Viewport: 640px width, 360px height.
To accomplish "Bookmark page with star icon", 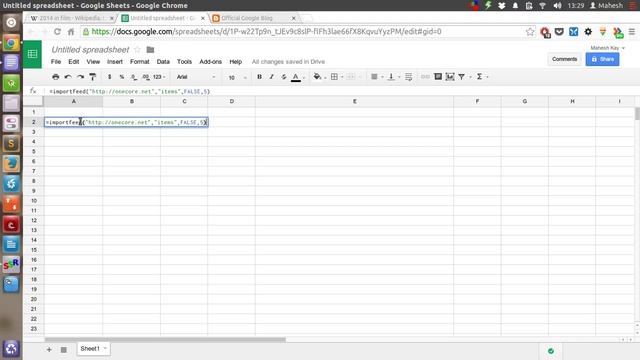I will coord(530,32).
